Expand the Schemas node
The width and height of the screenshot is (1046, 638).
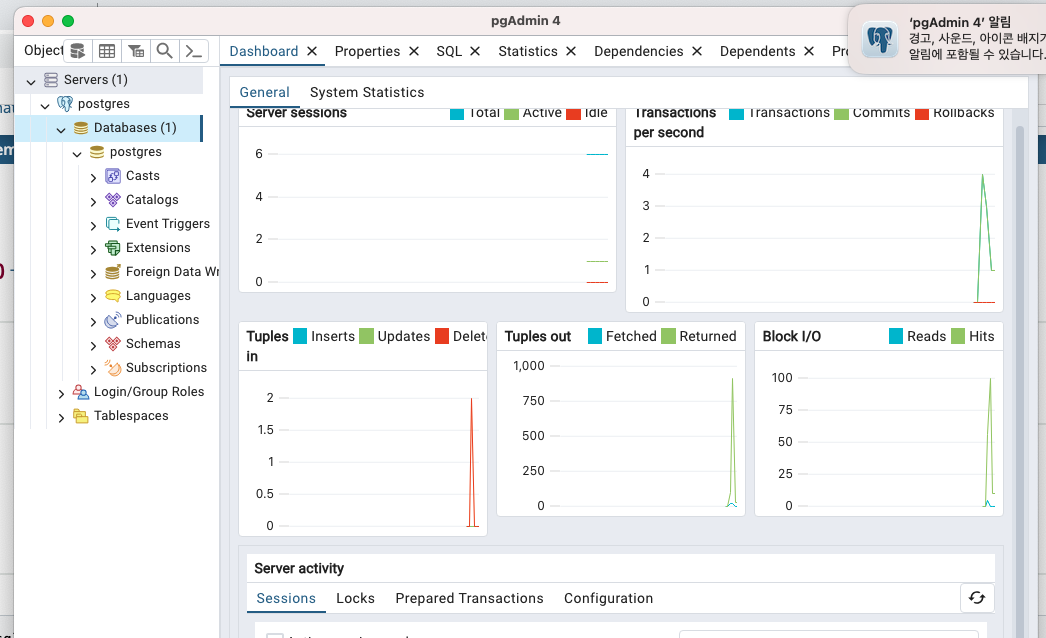pyautogui.click(x=93, y=346)
